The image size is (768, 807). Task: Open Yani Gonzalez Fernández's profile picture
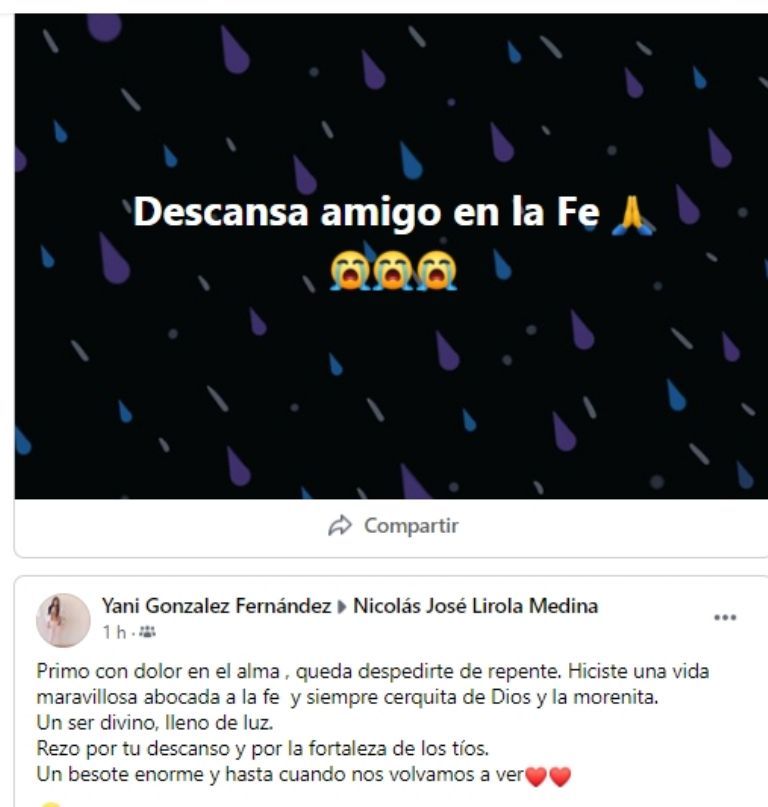point(63,620)
